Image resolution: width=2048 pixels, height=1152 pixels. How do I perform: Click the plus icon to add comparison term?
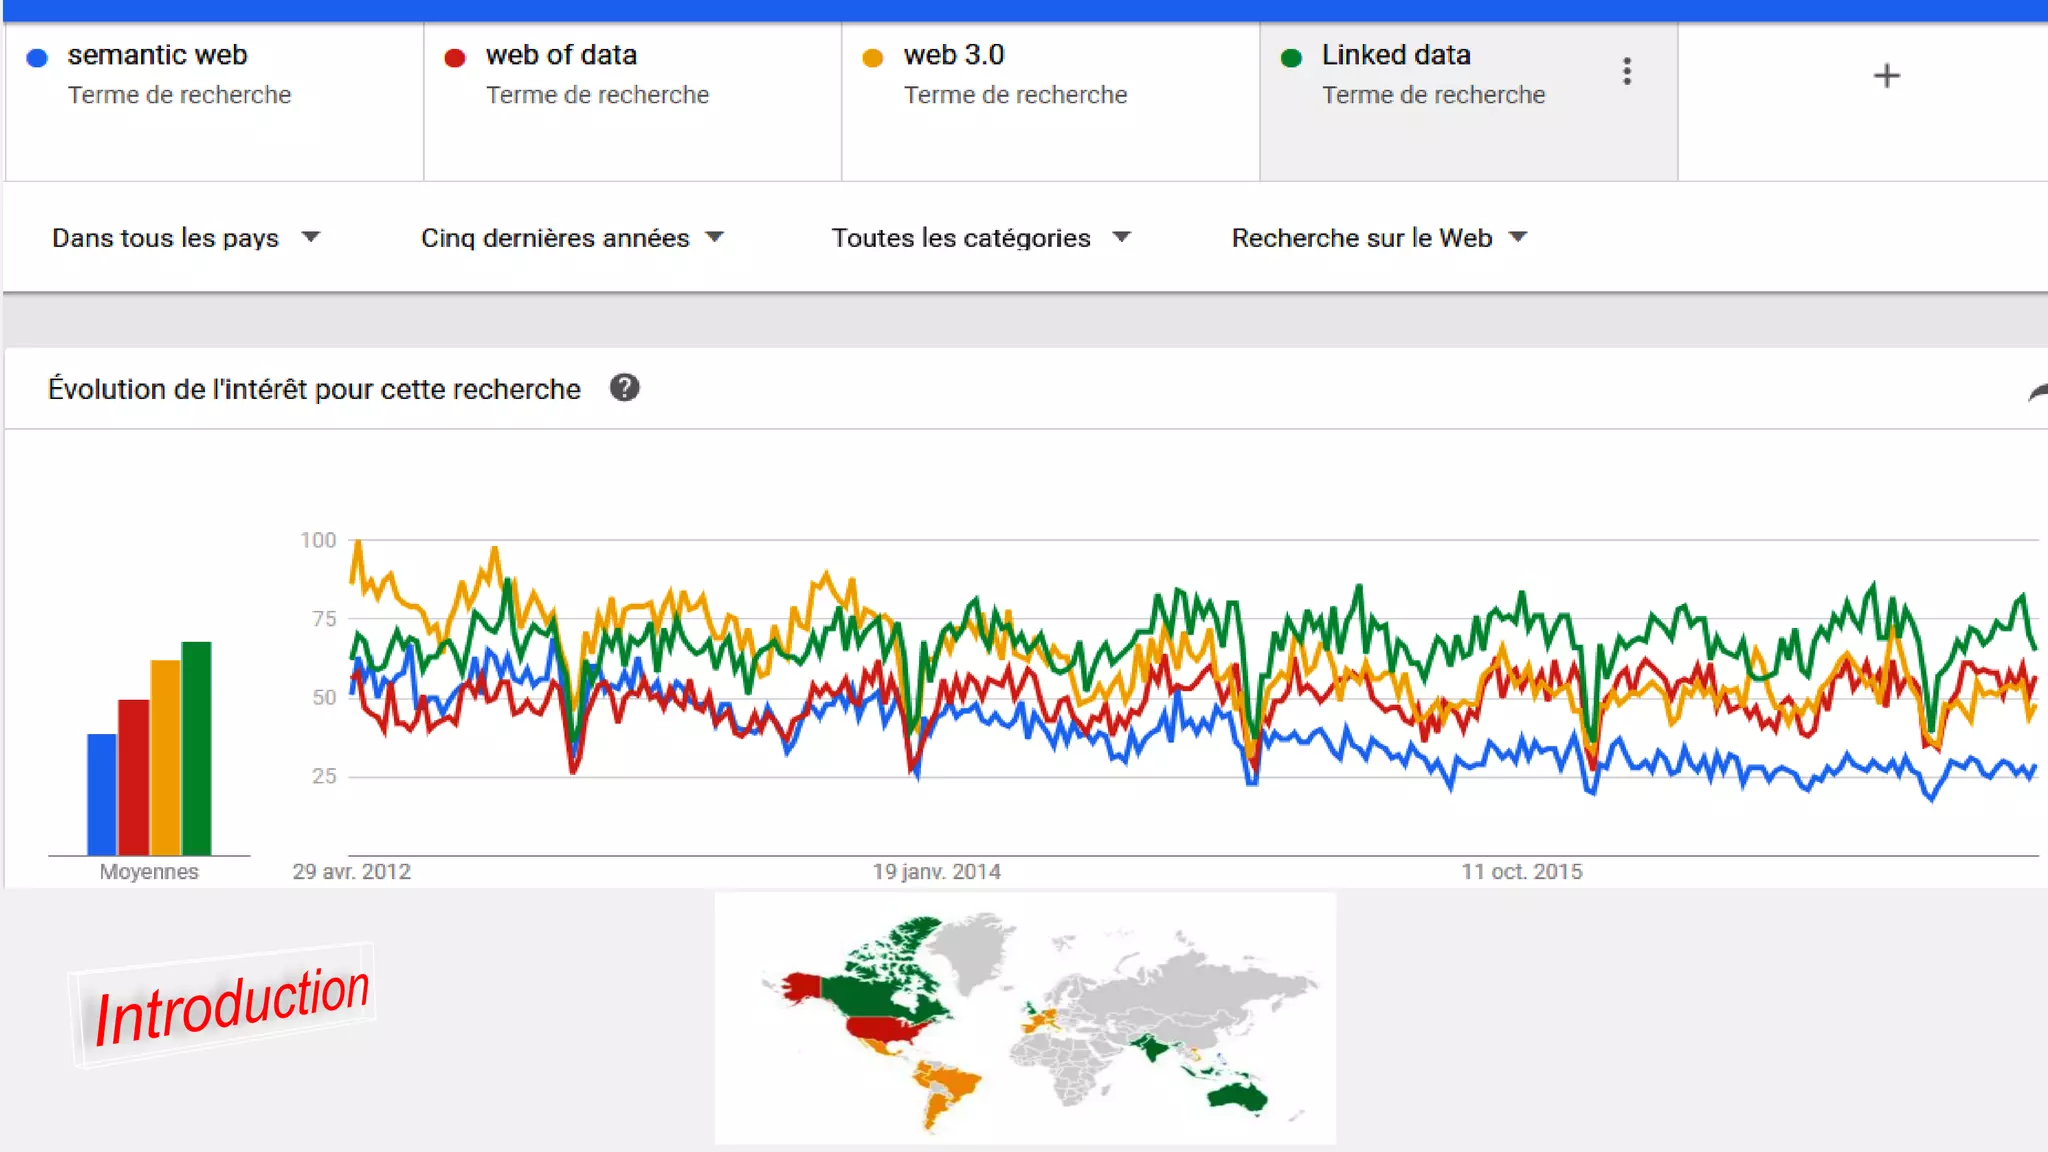tap(1886, 76)
